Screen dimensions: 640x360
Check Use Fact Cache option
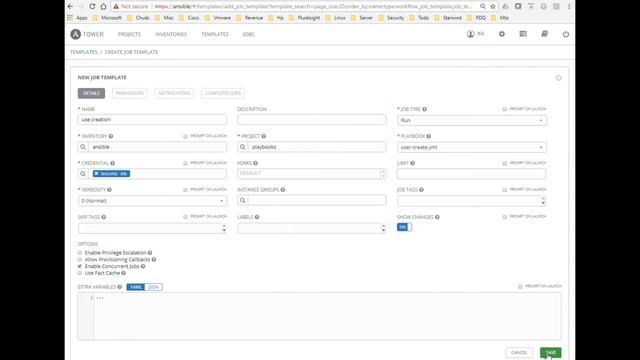point(80,273)
